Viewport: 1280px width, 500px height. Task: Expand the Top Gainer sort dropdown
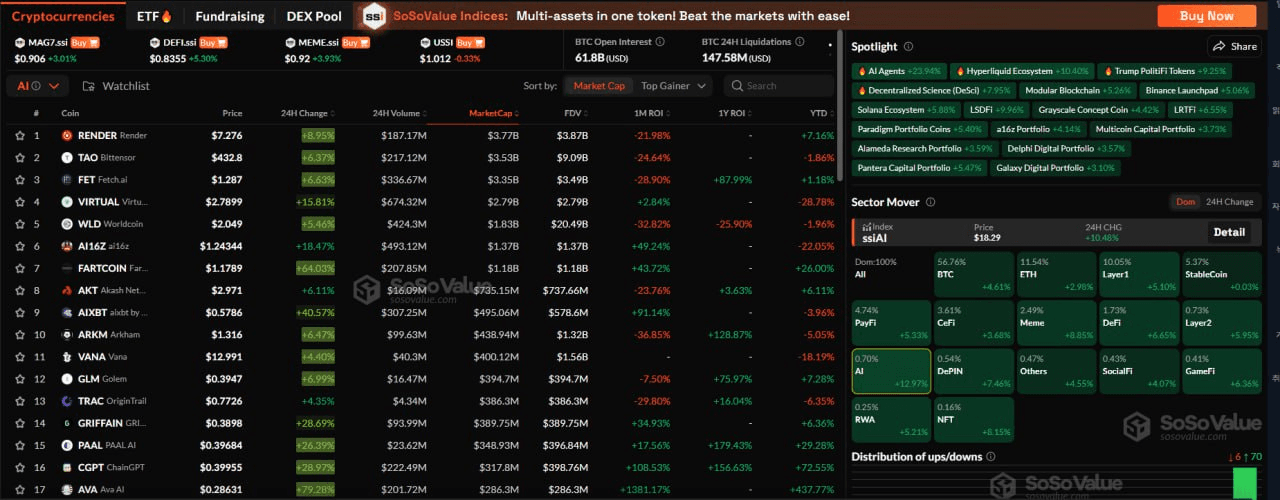coord(674,86)
